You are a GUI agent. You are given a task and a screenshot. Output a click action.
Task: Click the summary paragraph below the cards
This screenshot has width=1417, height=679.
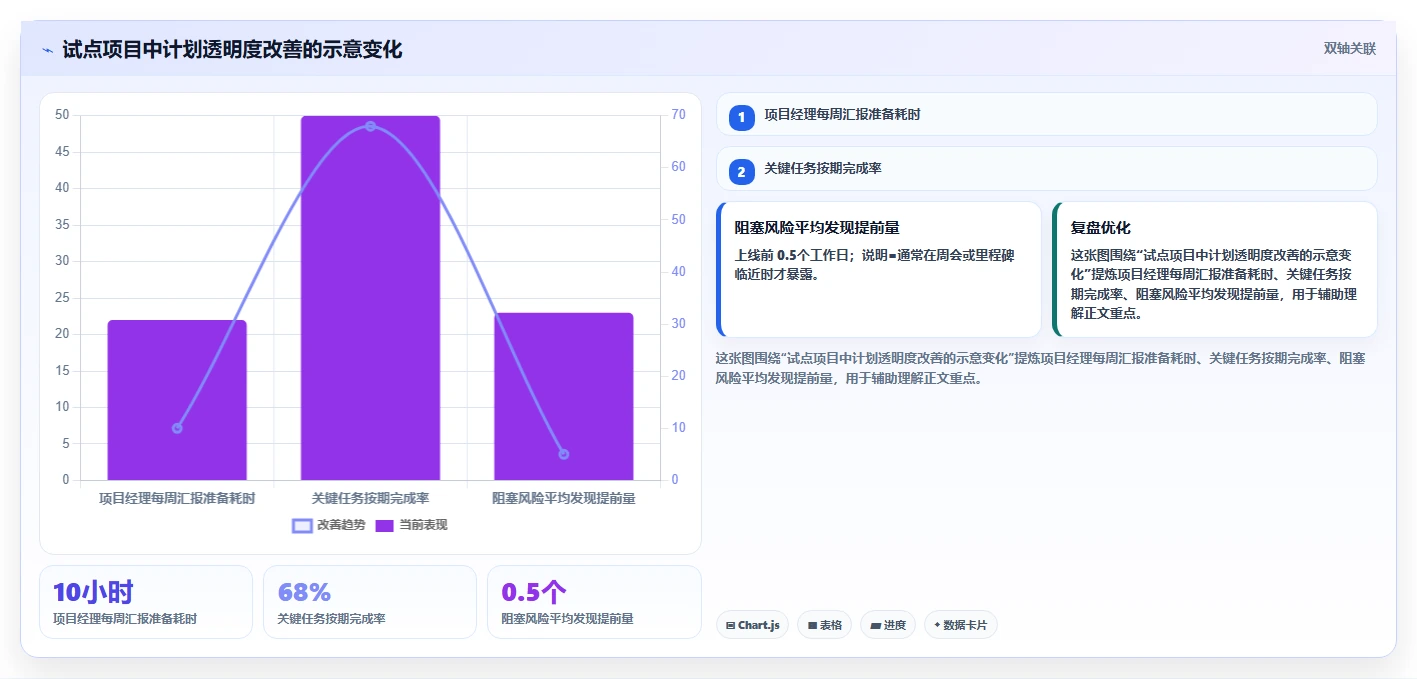click(1041, 368)
